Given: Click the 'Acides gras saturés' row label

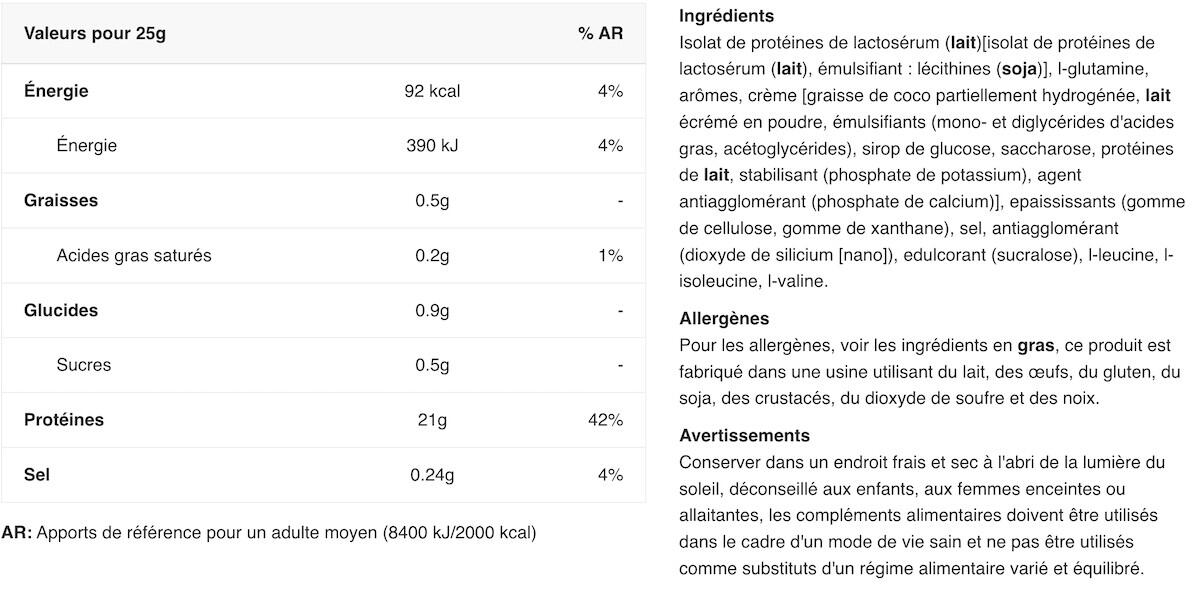Looking at the screenshot, I should 134,255.
